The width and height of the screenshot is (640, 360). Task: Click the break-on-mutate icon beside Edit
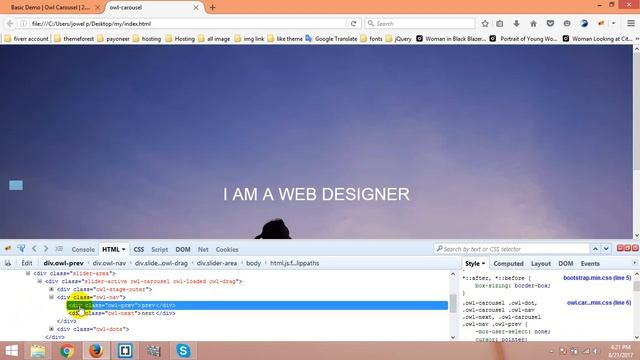click(x=8, y=263)
